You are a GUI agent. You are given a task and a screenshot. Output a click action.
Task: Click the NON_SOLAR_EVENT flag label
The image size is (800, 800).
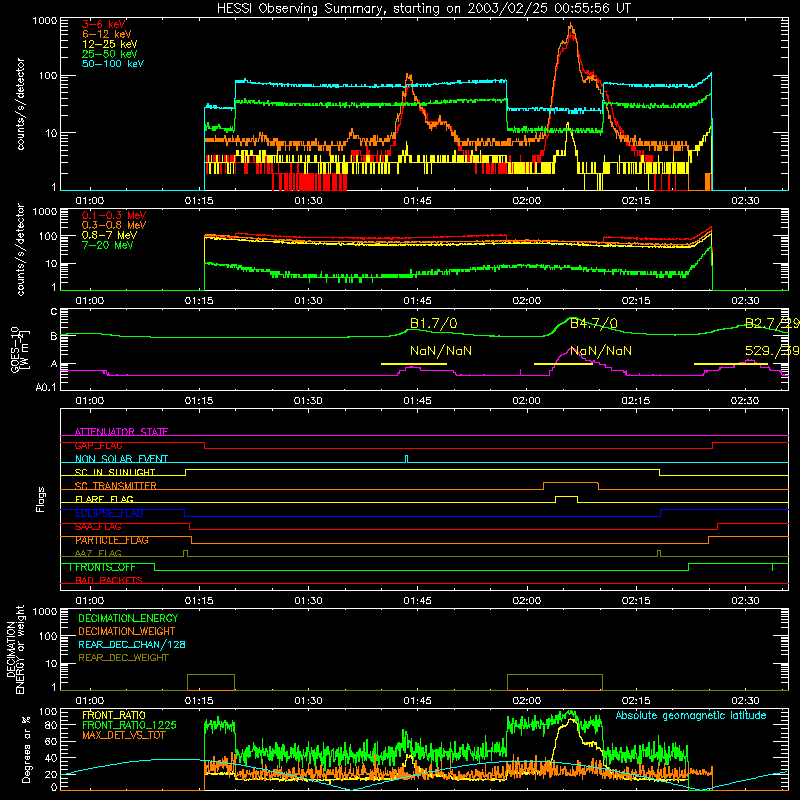[x=121, y=459]
